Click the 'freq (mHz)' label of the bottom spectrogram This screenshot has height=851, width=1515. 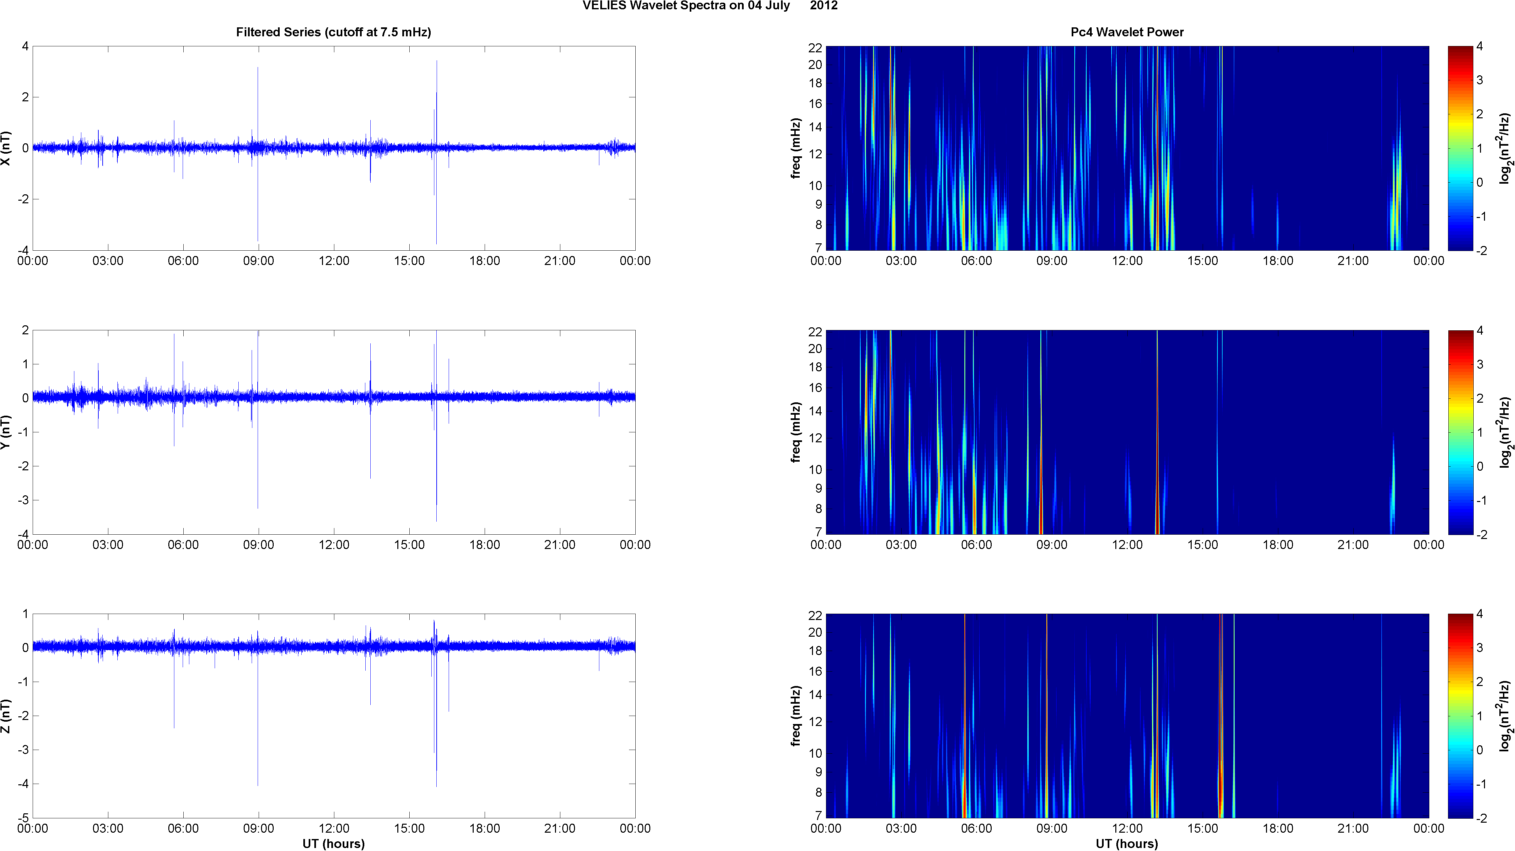click(x=796, y=716)
